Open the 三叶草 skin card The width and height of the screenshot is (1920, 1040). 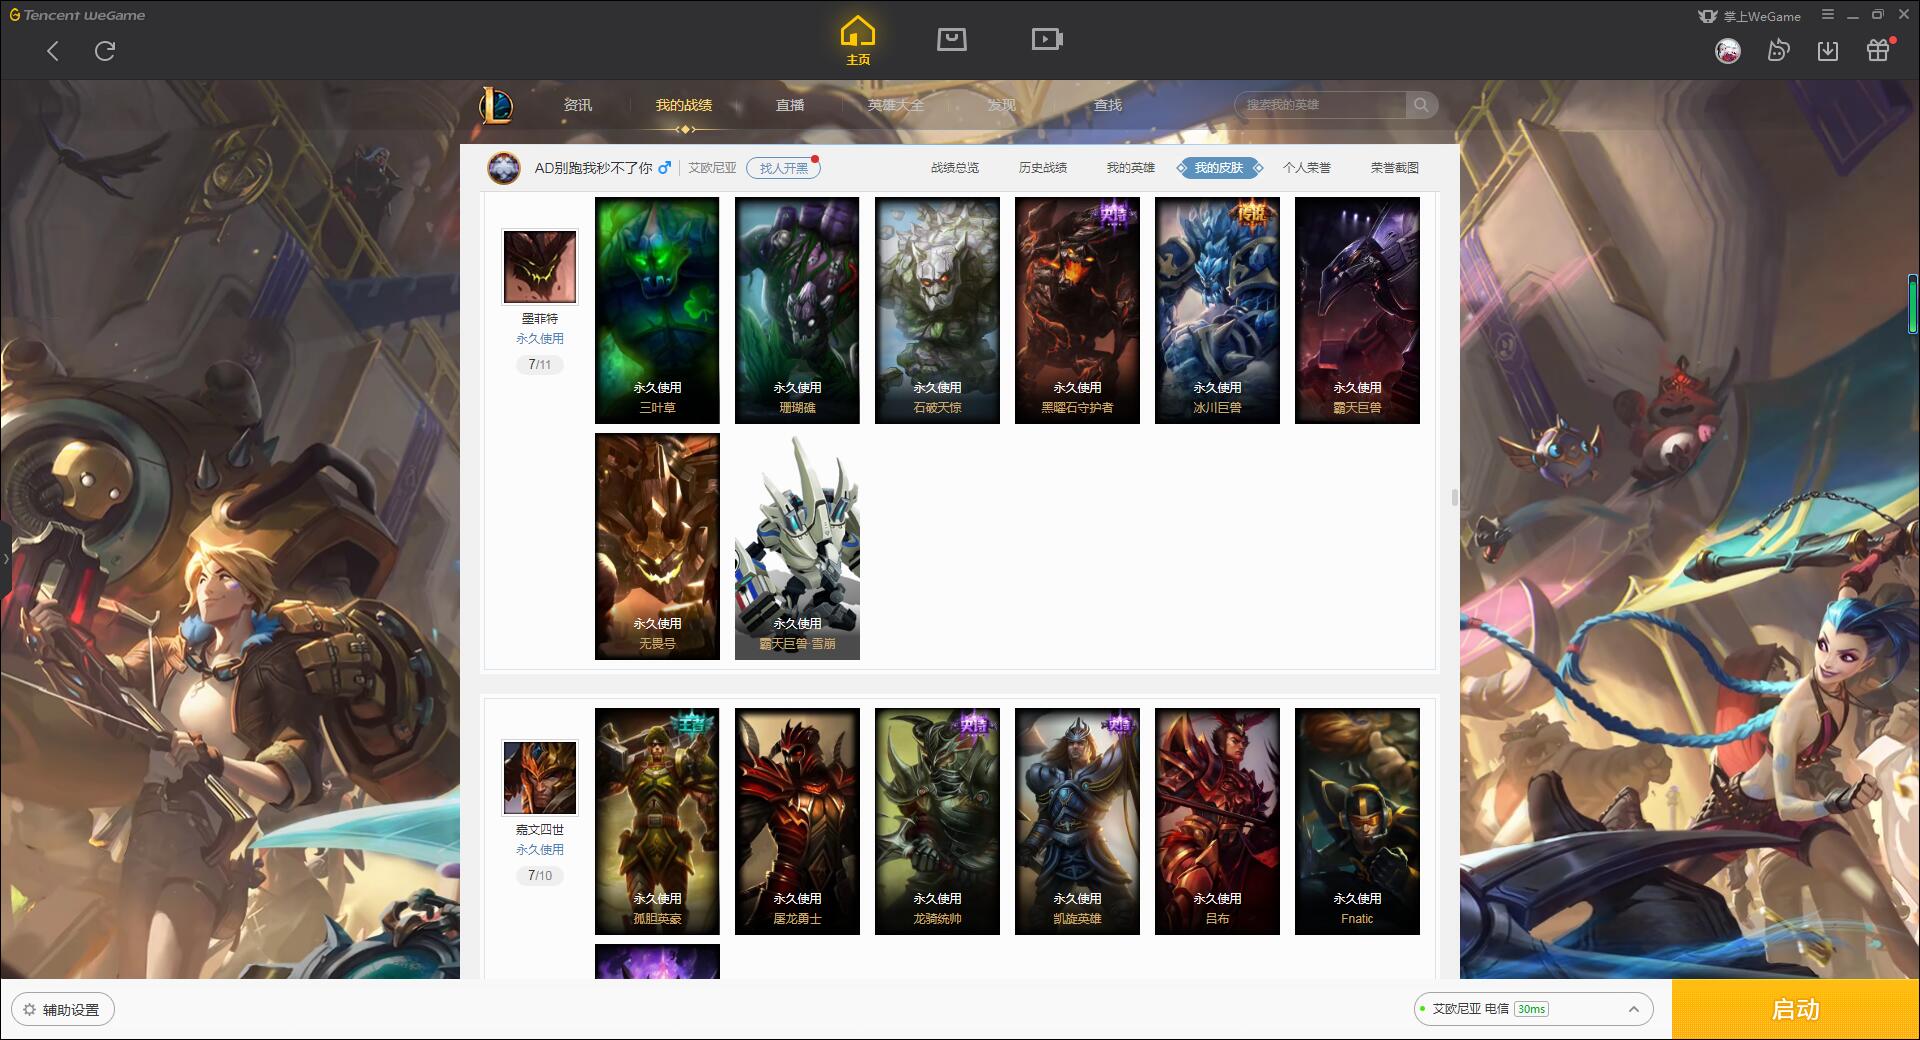(x=657, y=310)
